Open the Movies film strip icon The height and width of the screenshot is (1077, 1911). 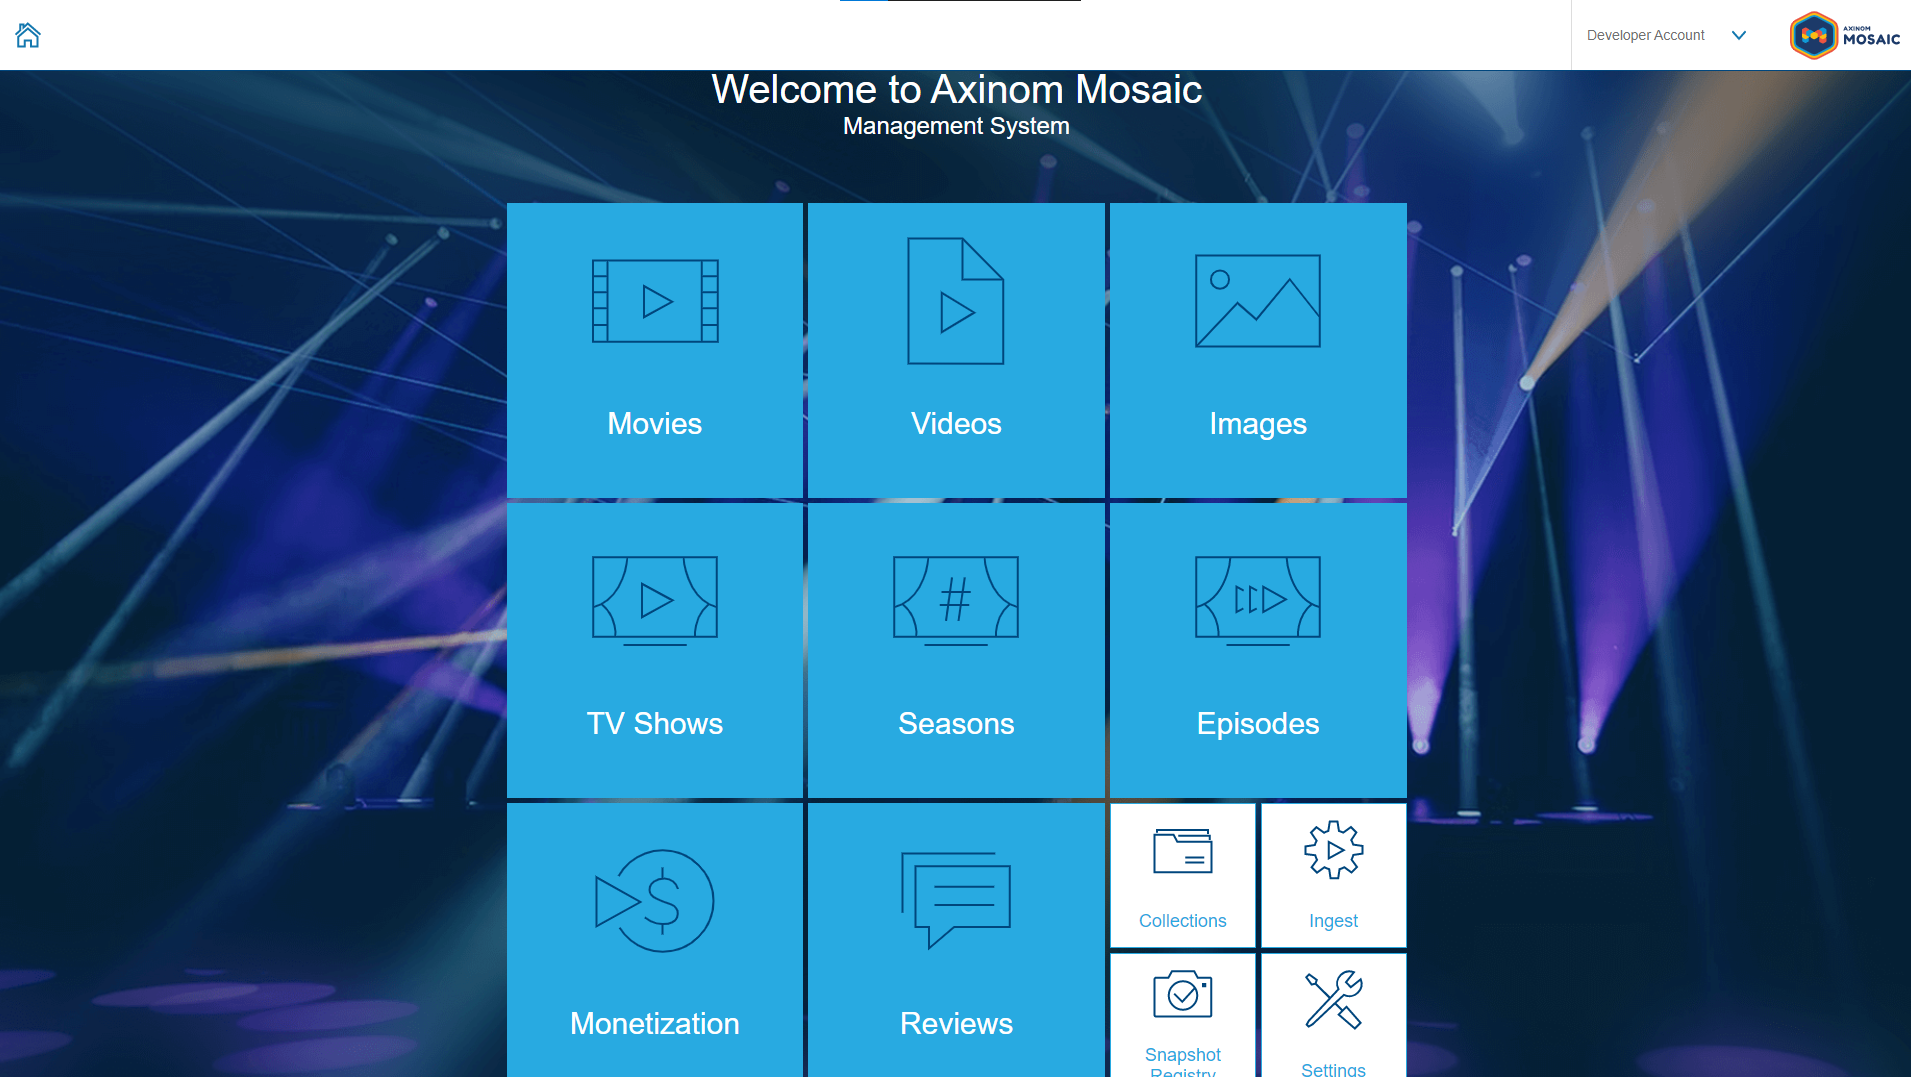click(655, 301)
